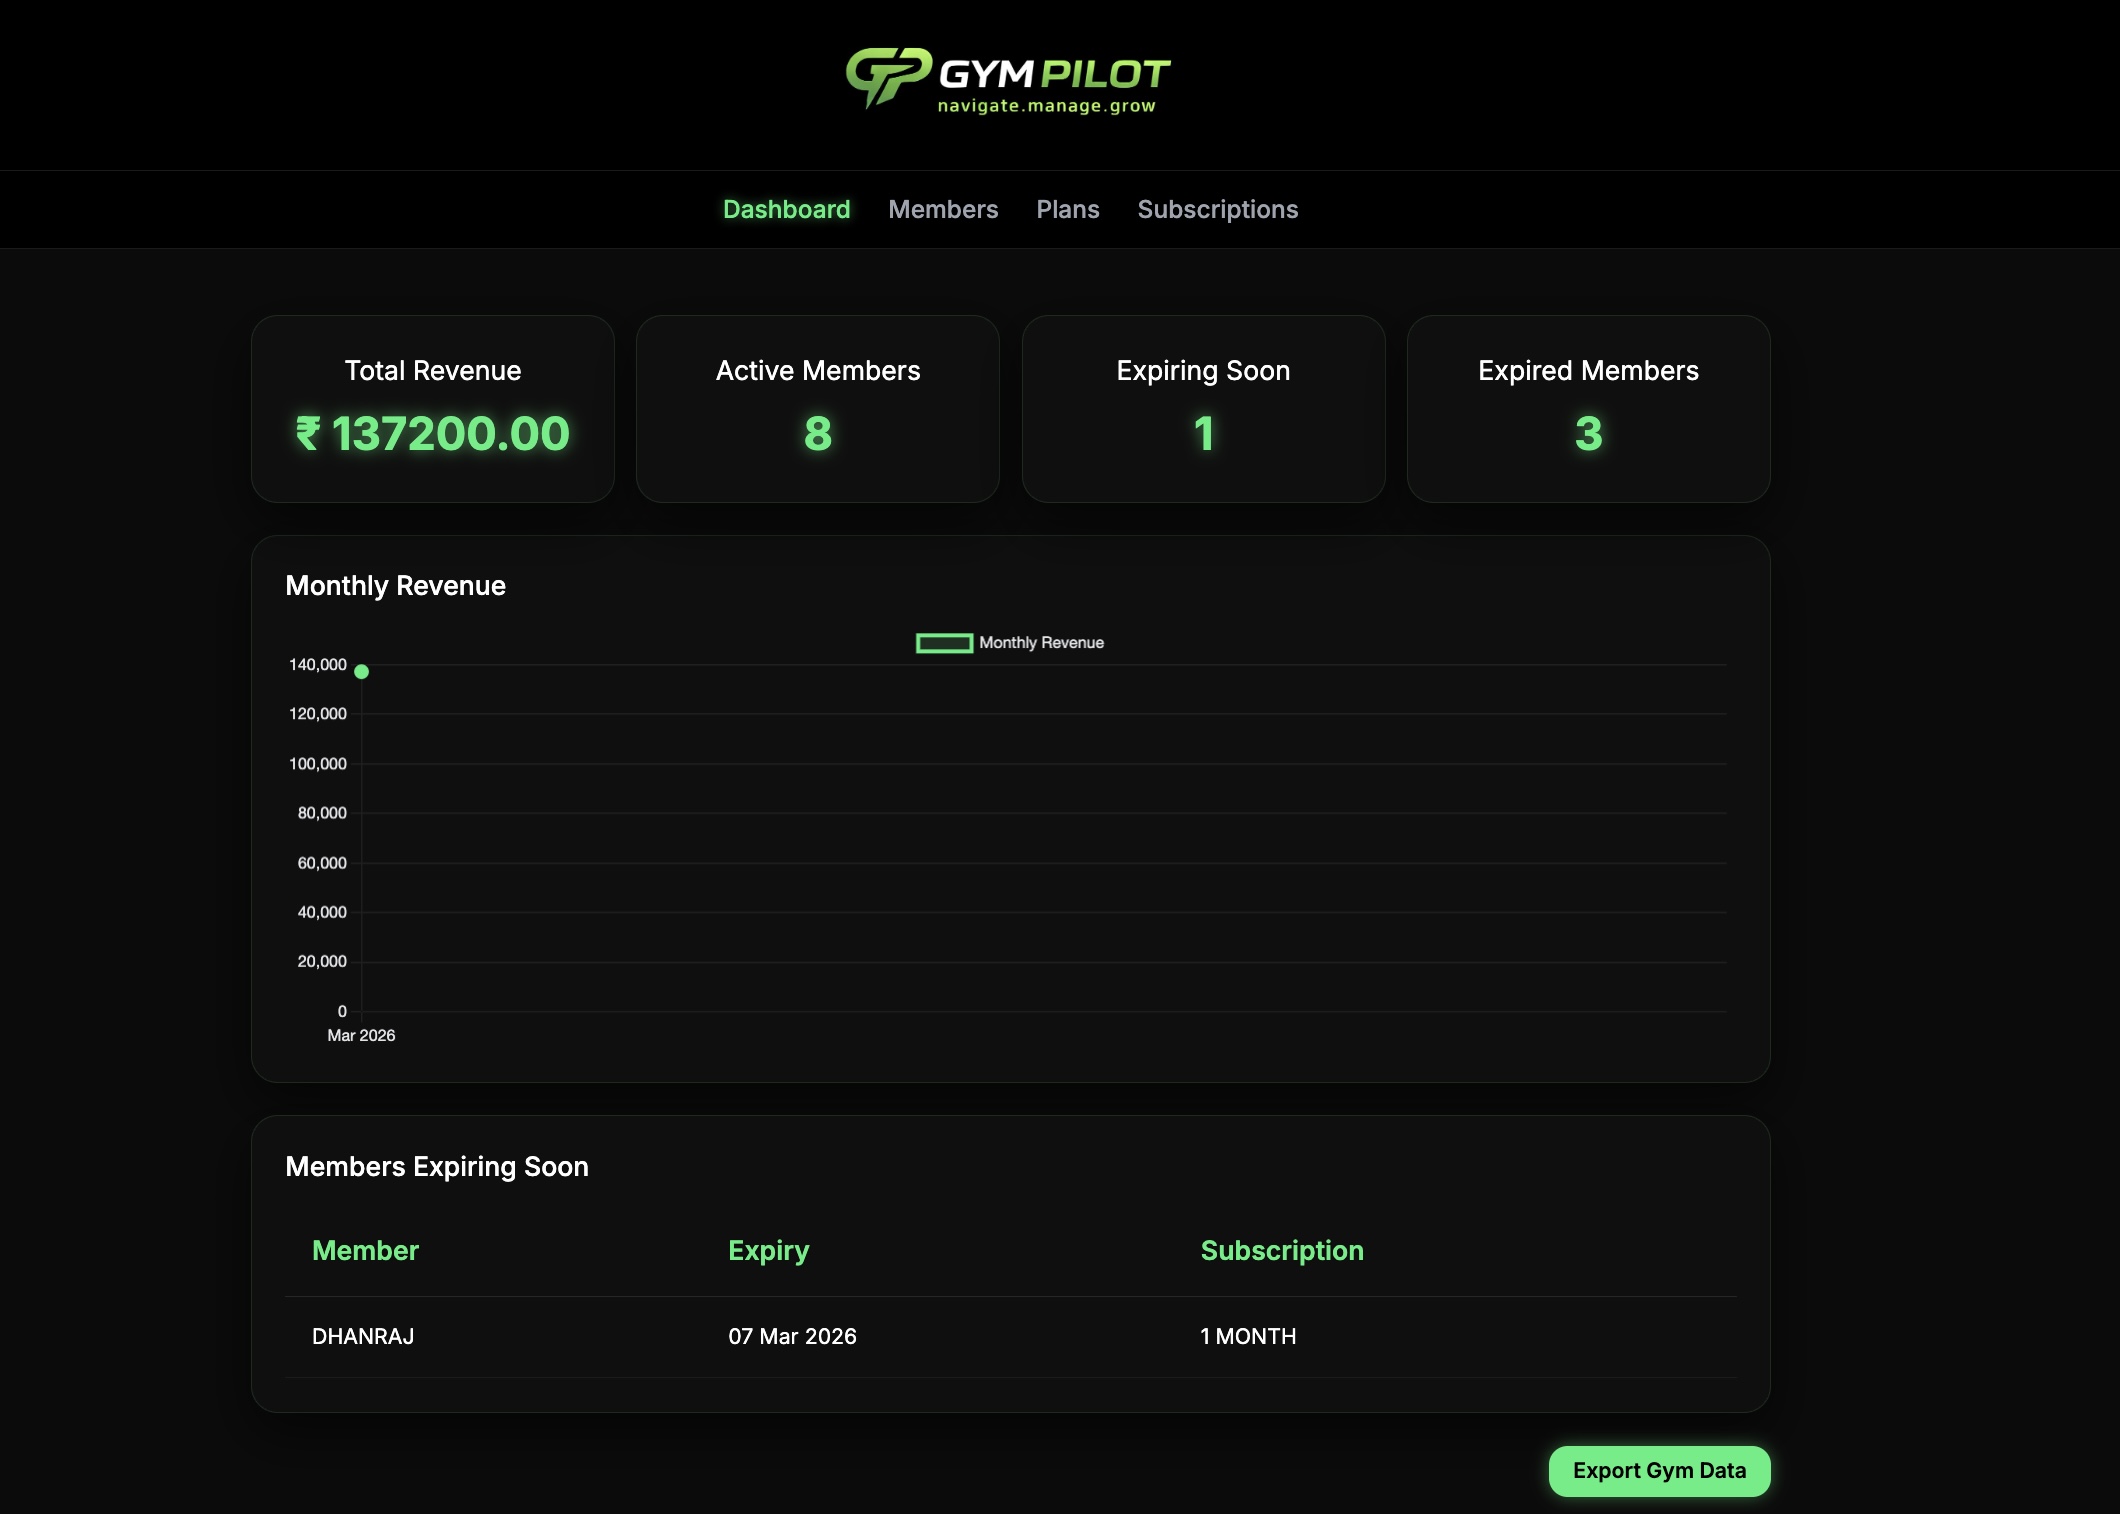The height and width of the screenshot is (1514, 2120).
Task: Select the DHANRAJ member row
Action: (x=363, y=1336)
